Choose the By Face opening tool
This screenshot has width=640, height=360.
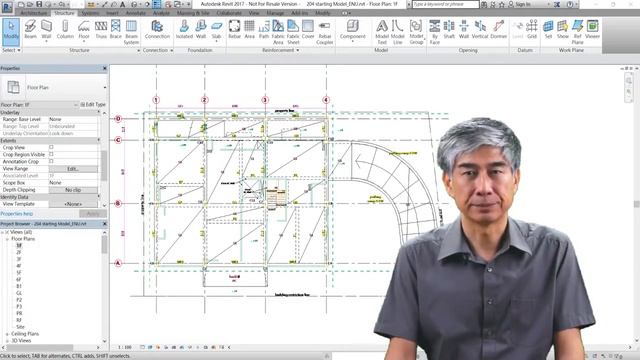coord(435,32)
